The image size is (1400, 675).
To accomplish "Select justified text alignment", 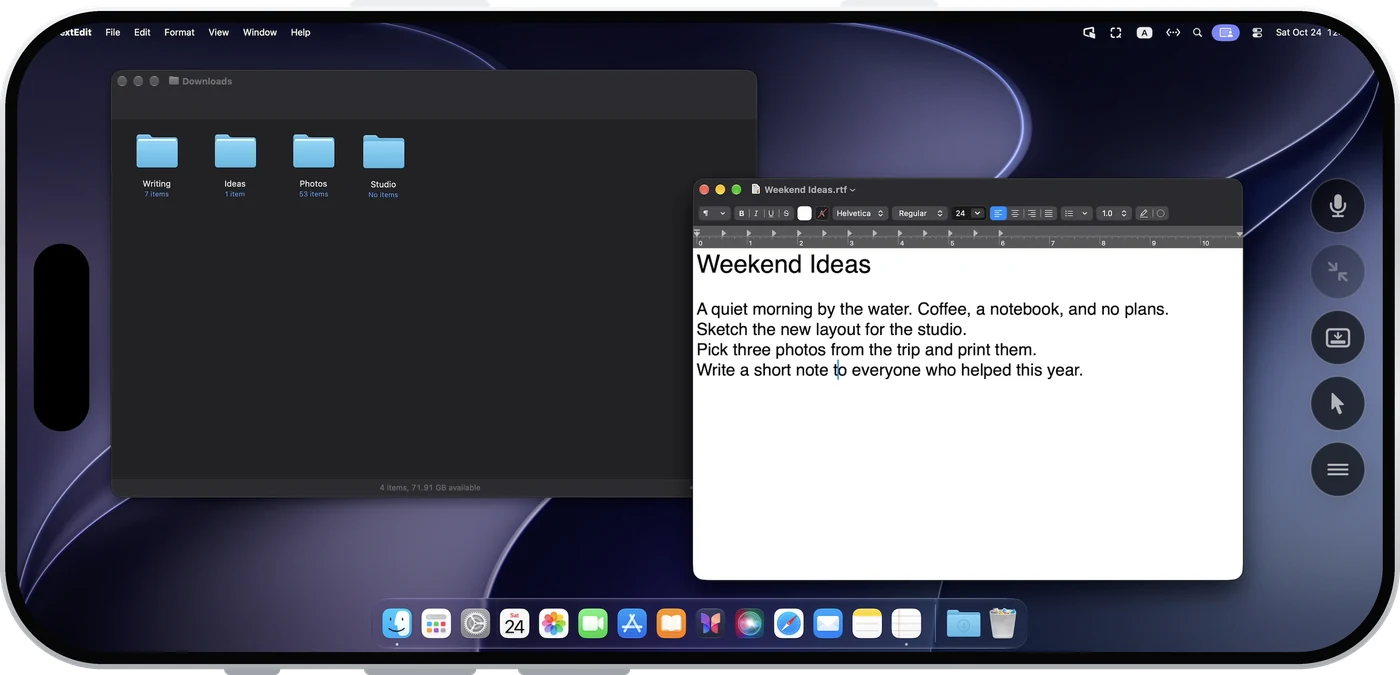I will coord(1048,213).
